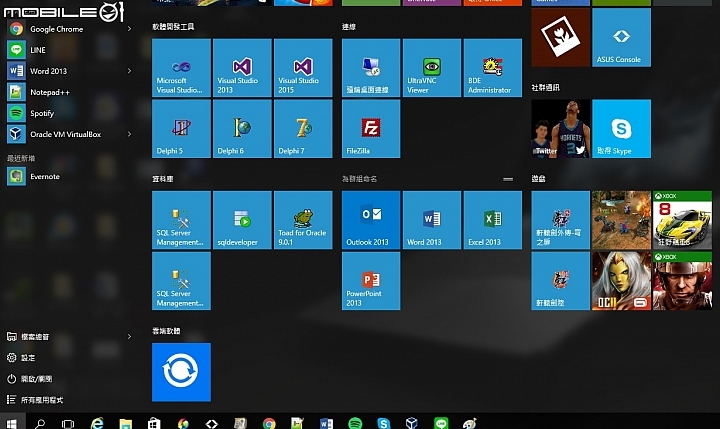The width and height of the screenshot is (720, 429).
Task: Open VirtualBox from the taskbar
Action: point(412,423)
